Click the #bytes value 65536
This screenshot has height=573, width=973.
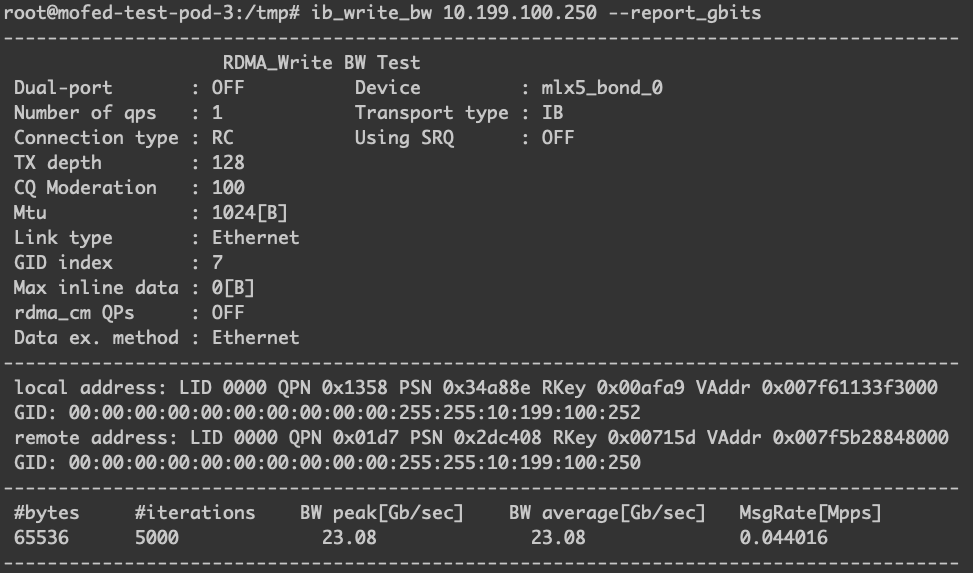tap(41, 538)
